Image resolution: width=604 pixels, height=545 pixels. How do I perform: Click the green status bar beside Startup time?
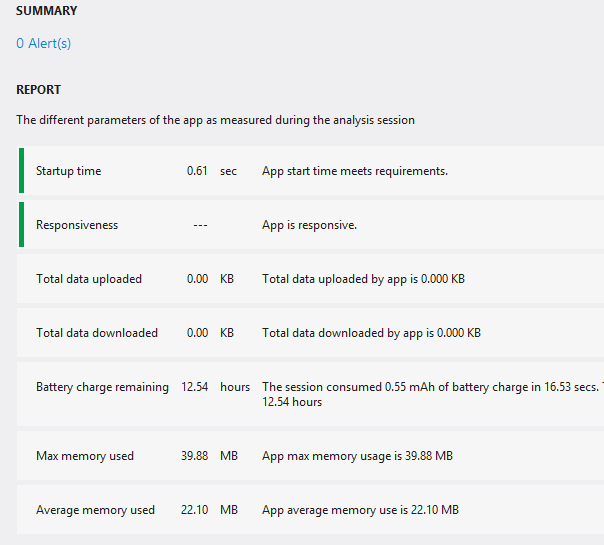pyautogui.click(x=21, y=170)
